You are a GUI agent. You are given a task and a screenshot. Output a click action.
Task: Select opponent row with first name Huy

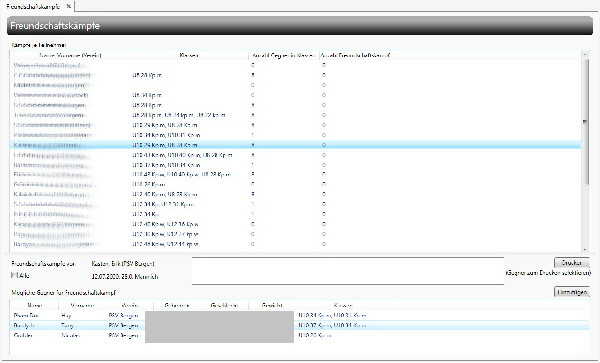coord(299,315)
